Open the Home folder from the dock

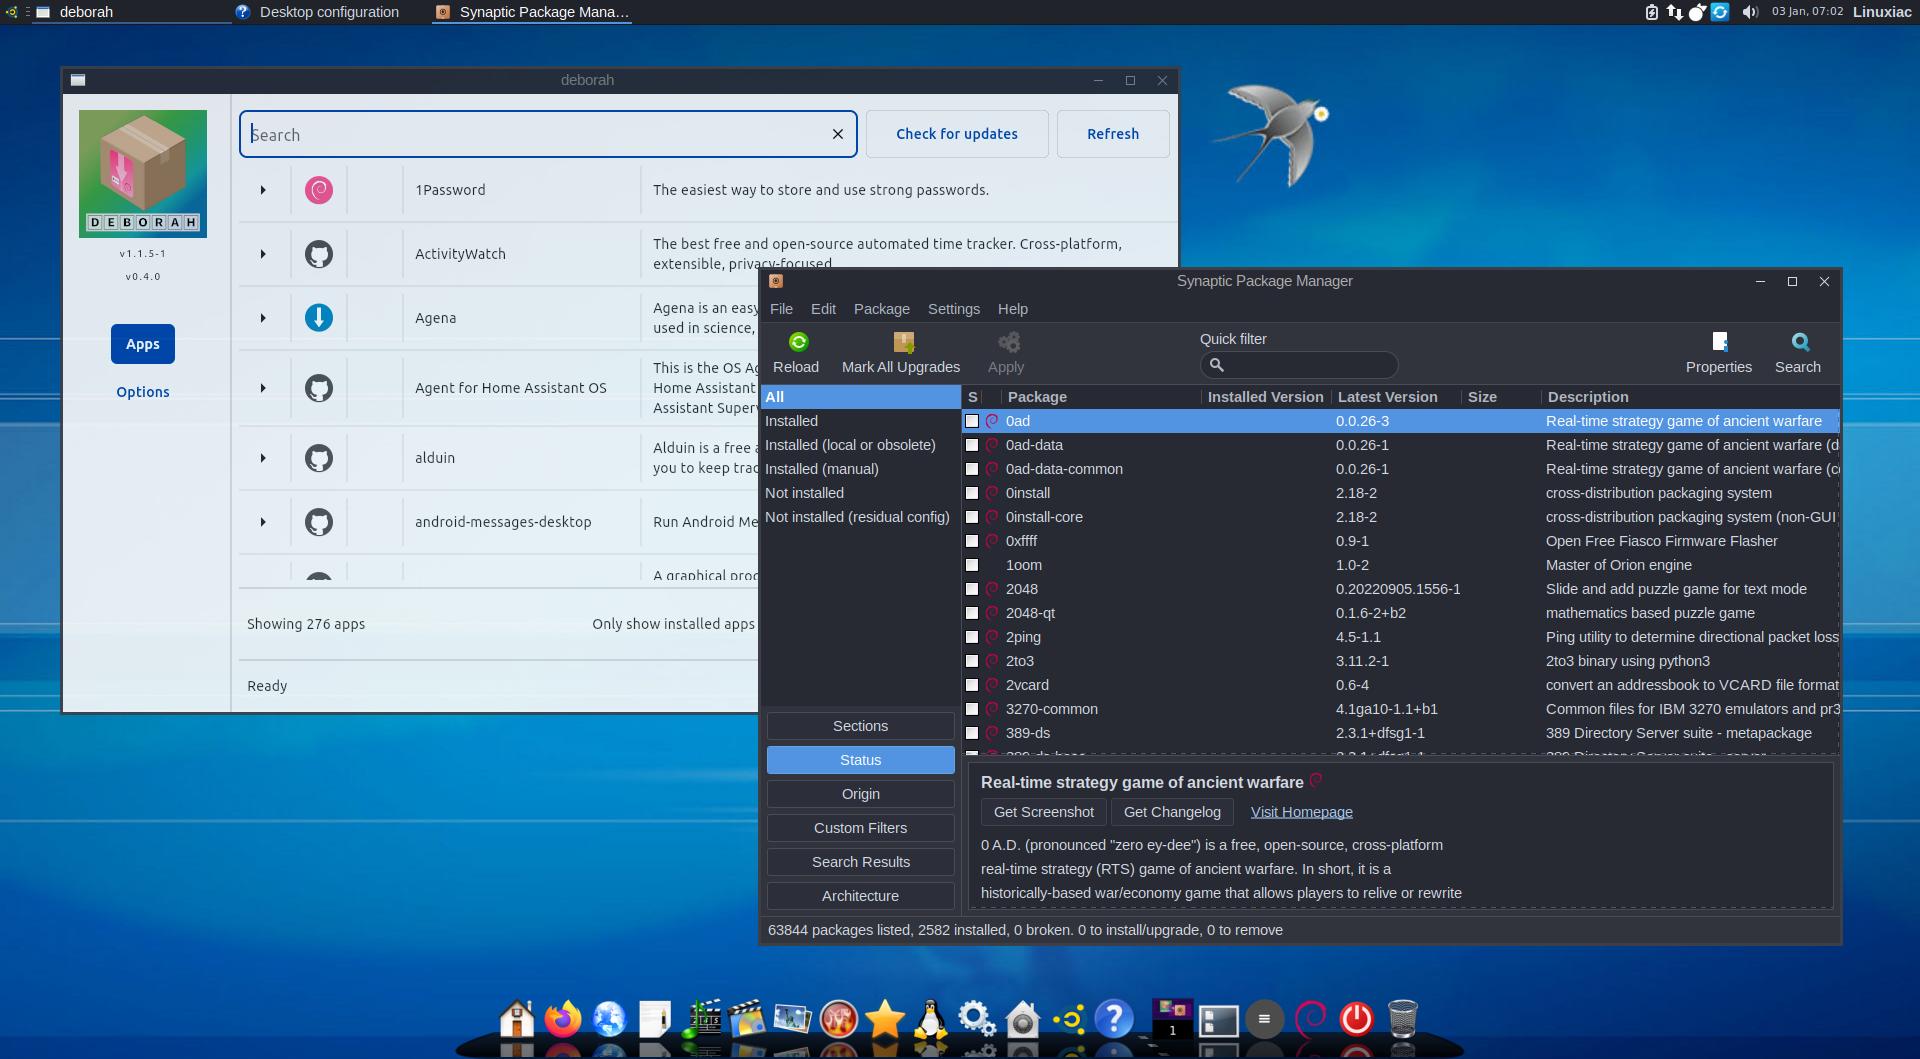(x=517, y=1019)
